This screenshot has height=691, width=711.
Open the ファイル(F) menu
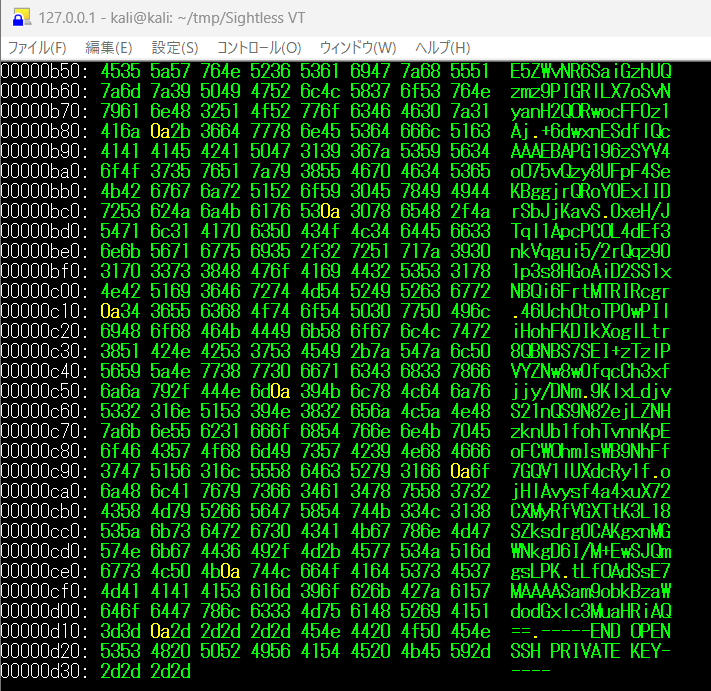pos(37,48)
